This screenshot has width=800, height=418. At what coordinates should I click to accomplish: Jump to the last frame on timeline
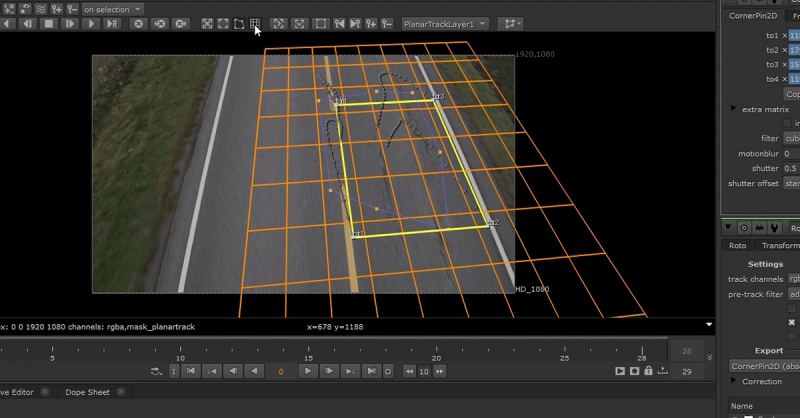tap(372, 371)
